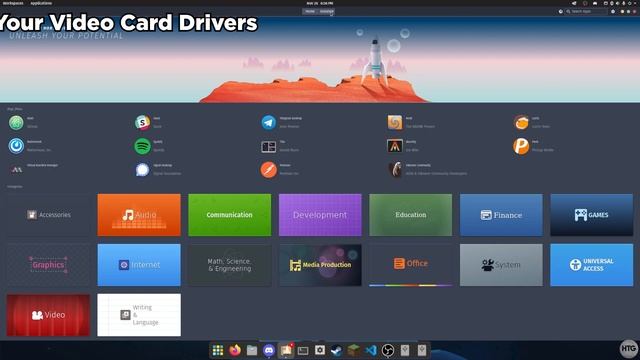The width and height of the screenshot is (640, 360).
Task: Select the Pop!_Shop dock icon with badge
Action: click(x=286, y=350)
